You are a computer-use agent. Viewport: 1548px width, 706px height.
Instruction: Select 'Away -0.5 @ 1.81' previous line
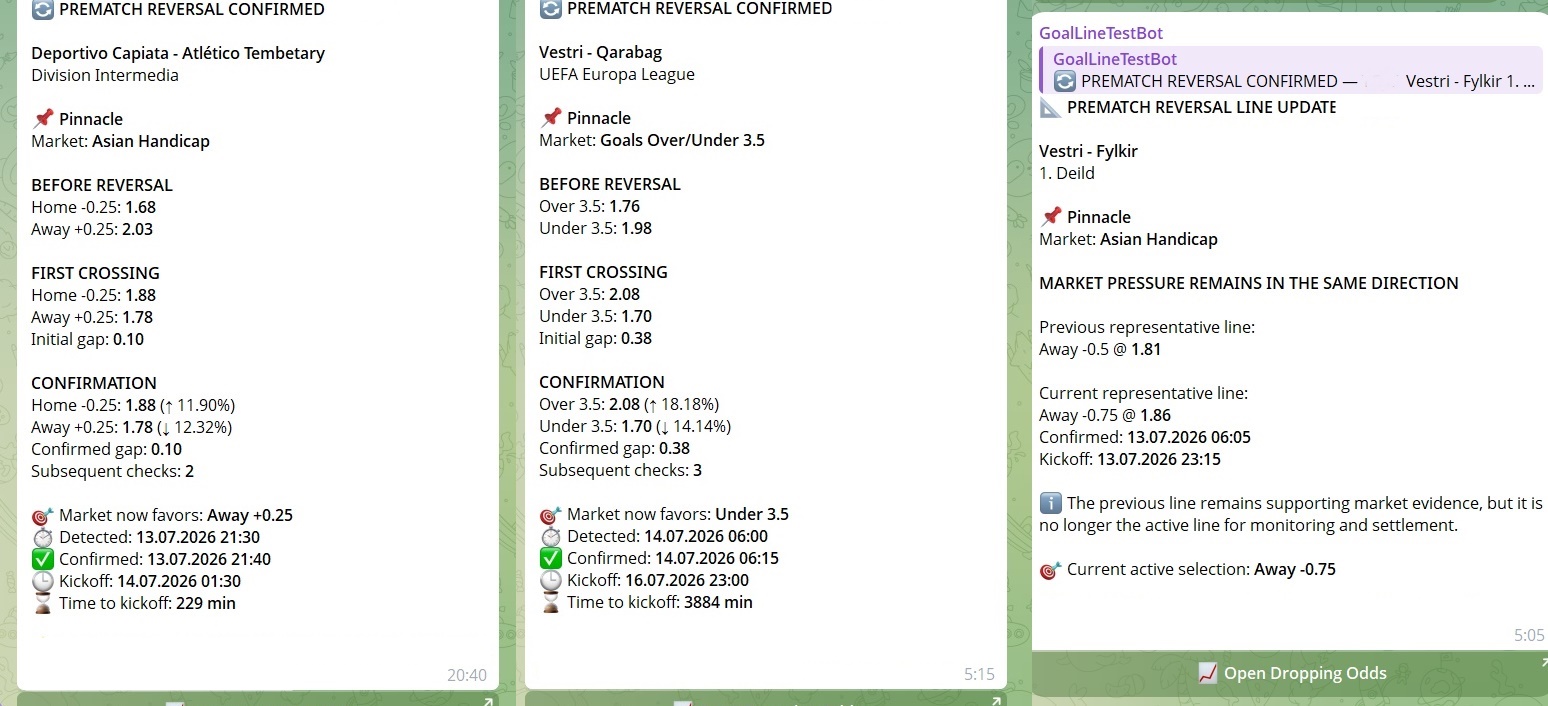(1100, 349)
